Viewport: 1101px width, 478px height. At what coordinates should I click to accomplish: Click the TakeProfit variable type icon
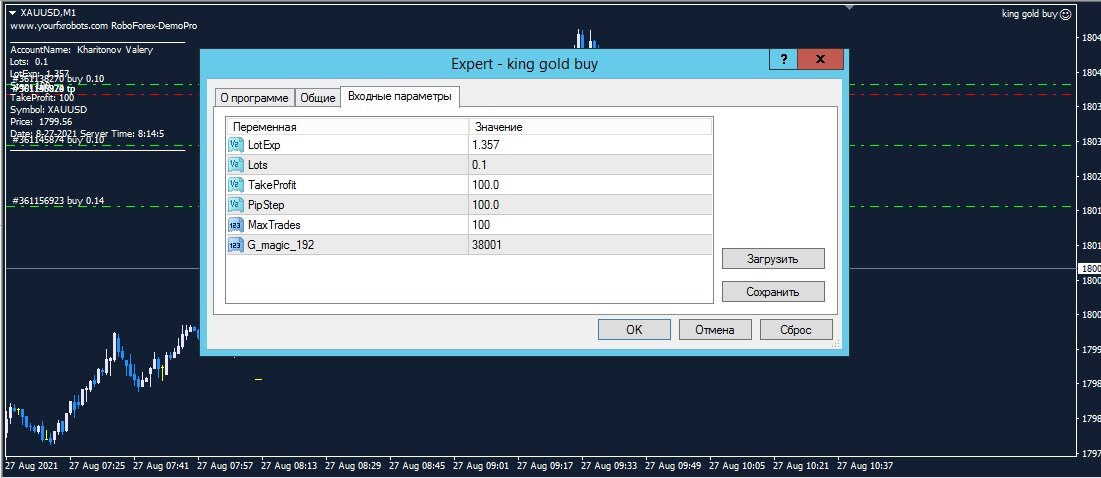[235, 185]
